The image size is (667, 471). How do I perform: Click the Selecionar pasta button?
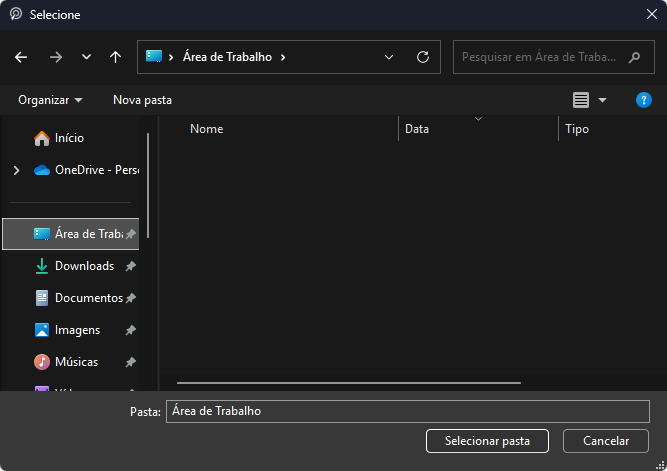[x=487, y=441]
